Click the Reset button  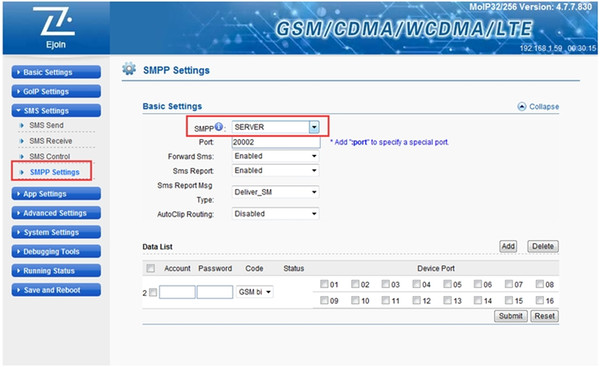click(545, 316)
